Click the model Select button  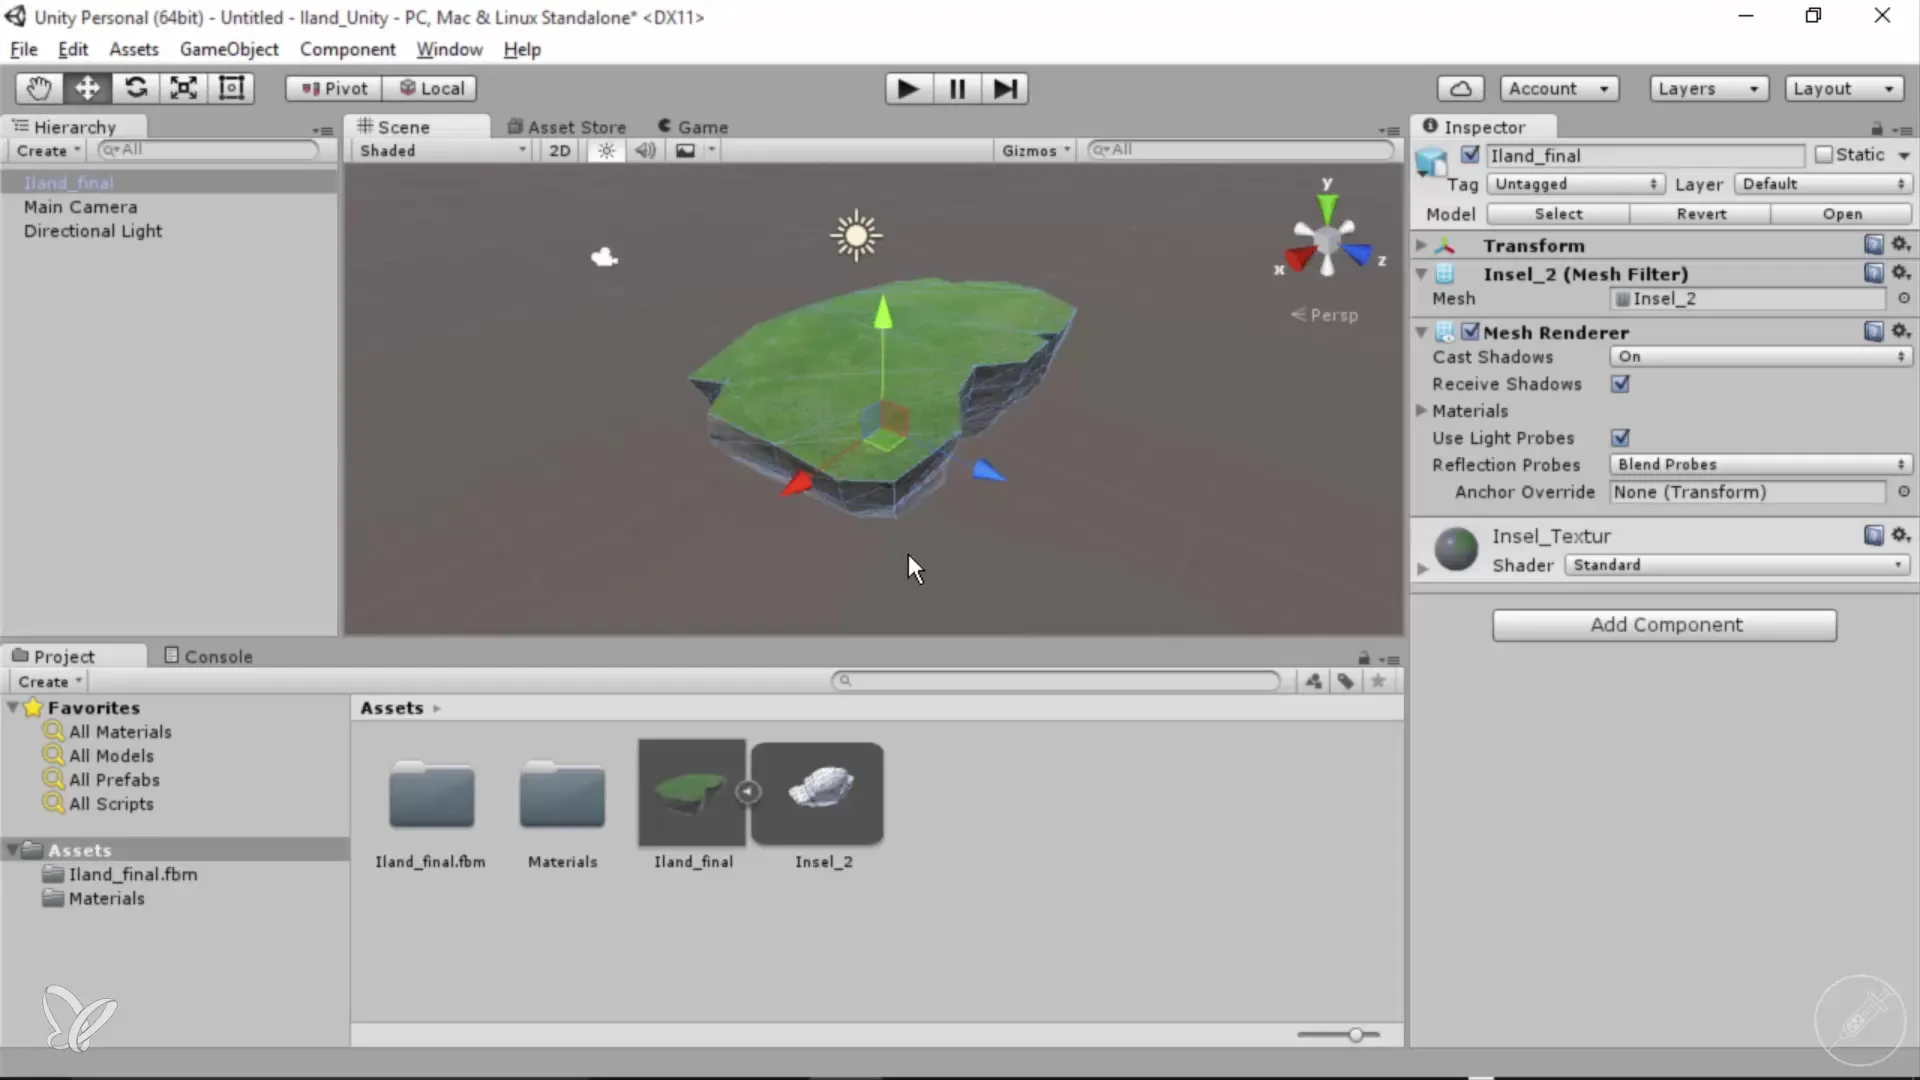[1558, 214]
